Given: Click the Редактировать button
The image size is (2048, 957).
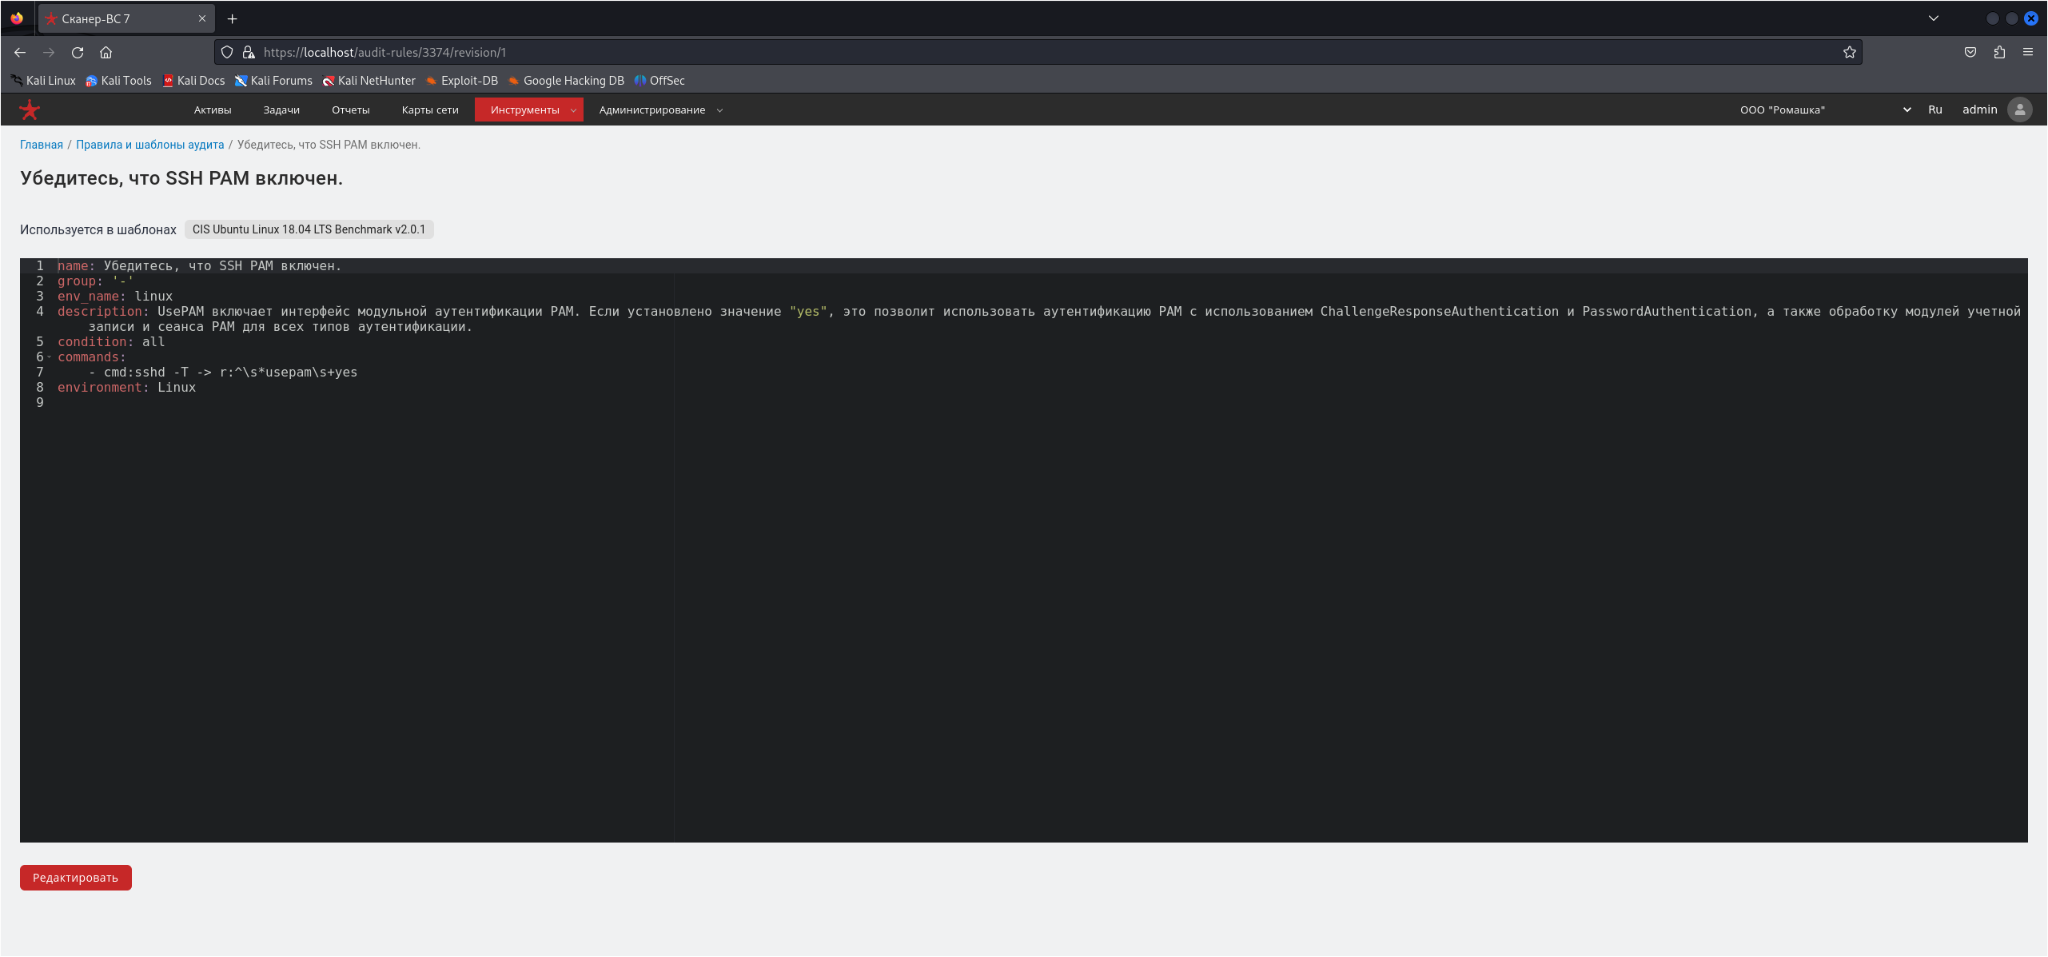Looking at the screenshot, I should (76, 878).
